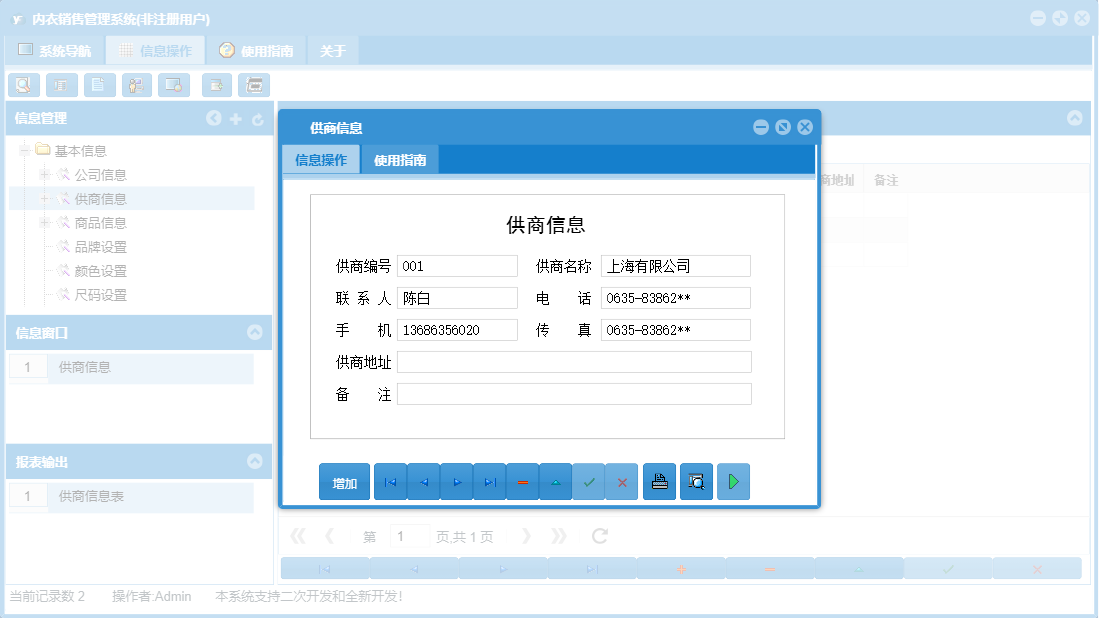Viewport: 1099px width, 618px height.
Task: Delete the record with the red minus icon
Action: click(x=522, y=481)
